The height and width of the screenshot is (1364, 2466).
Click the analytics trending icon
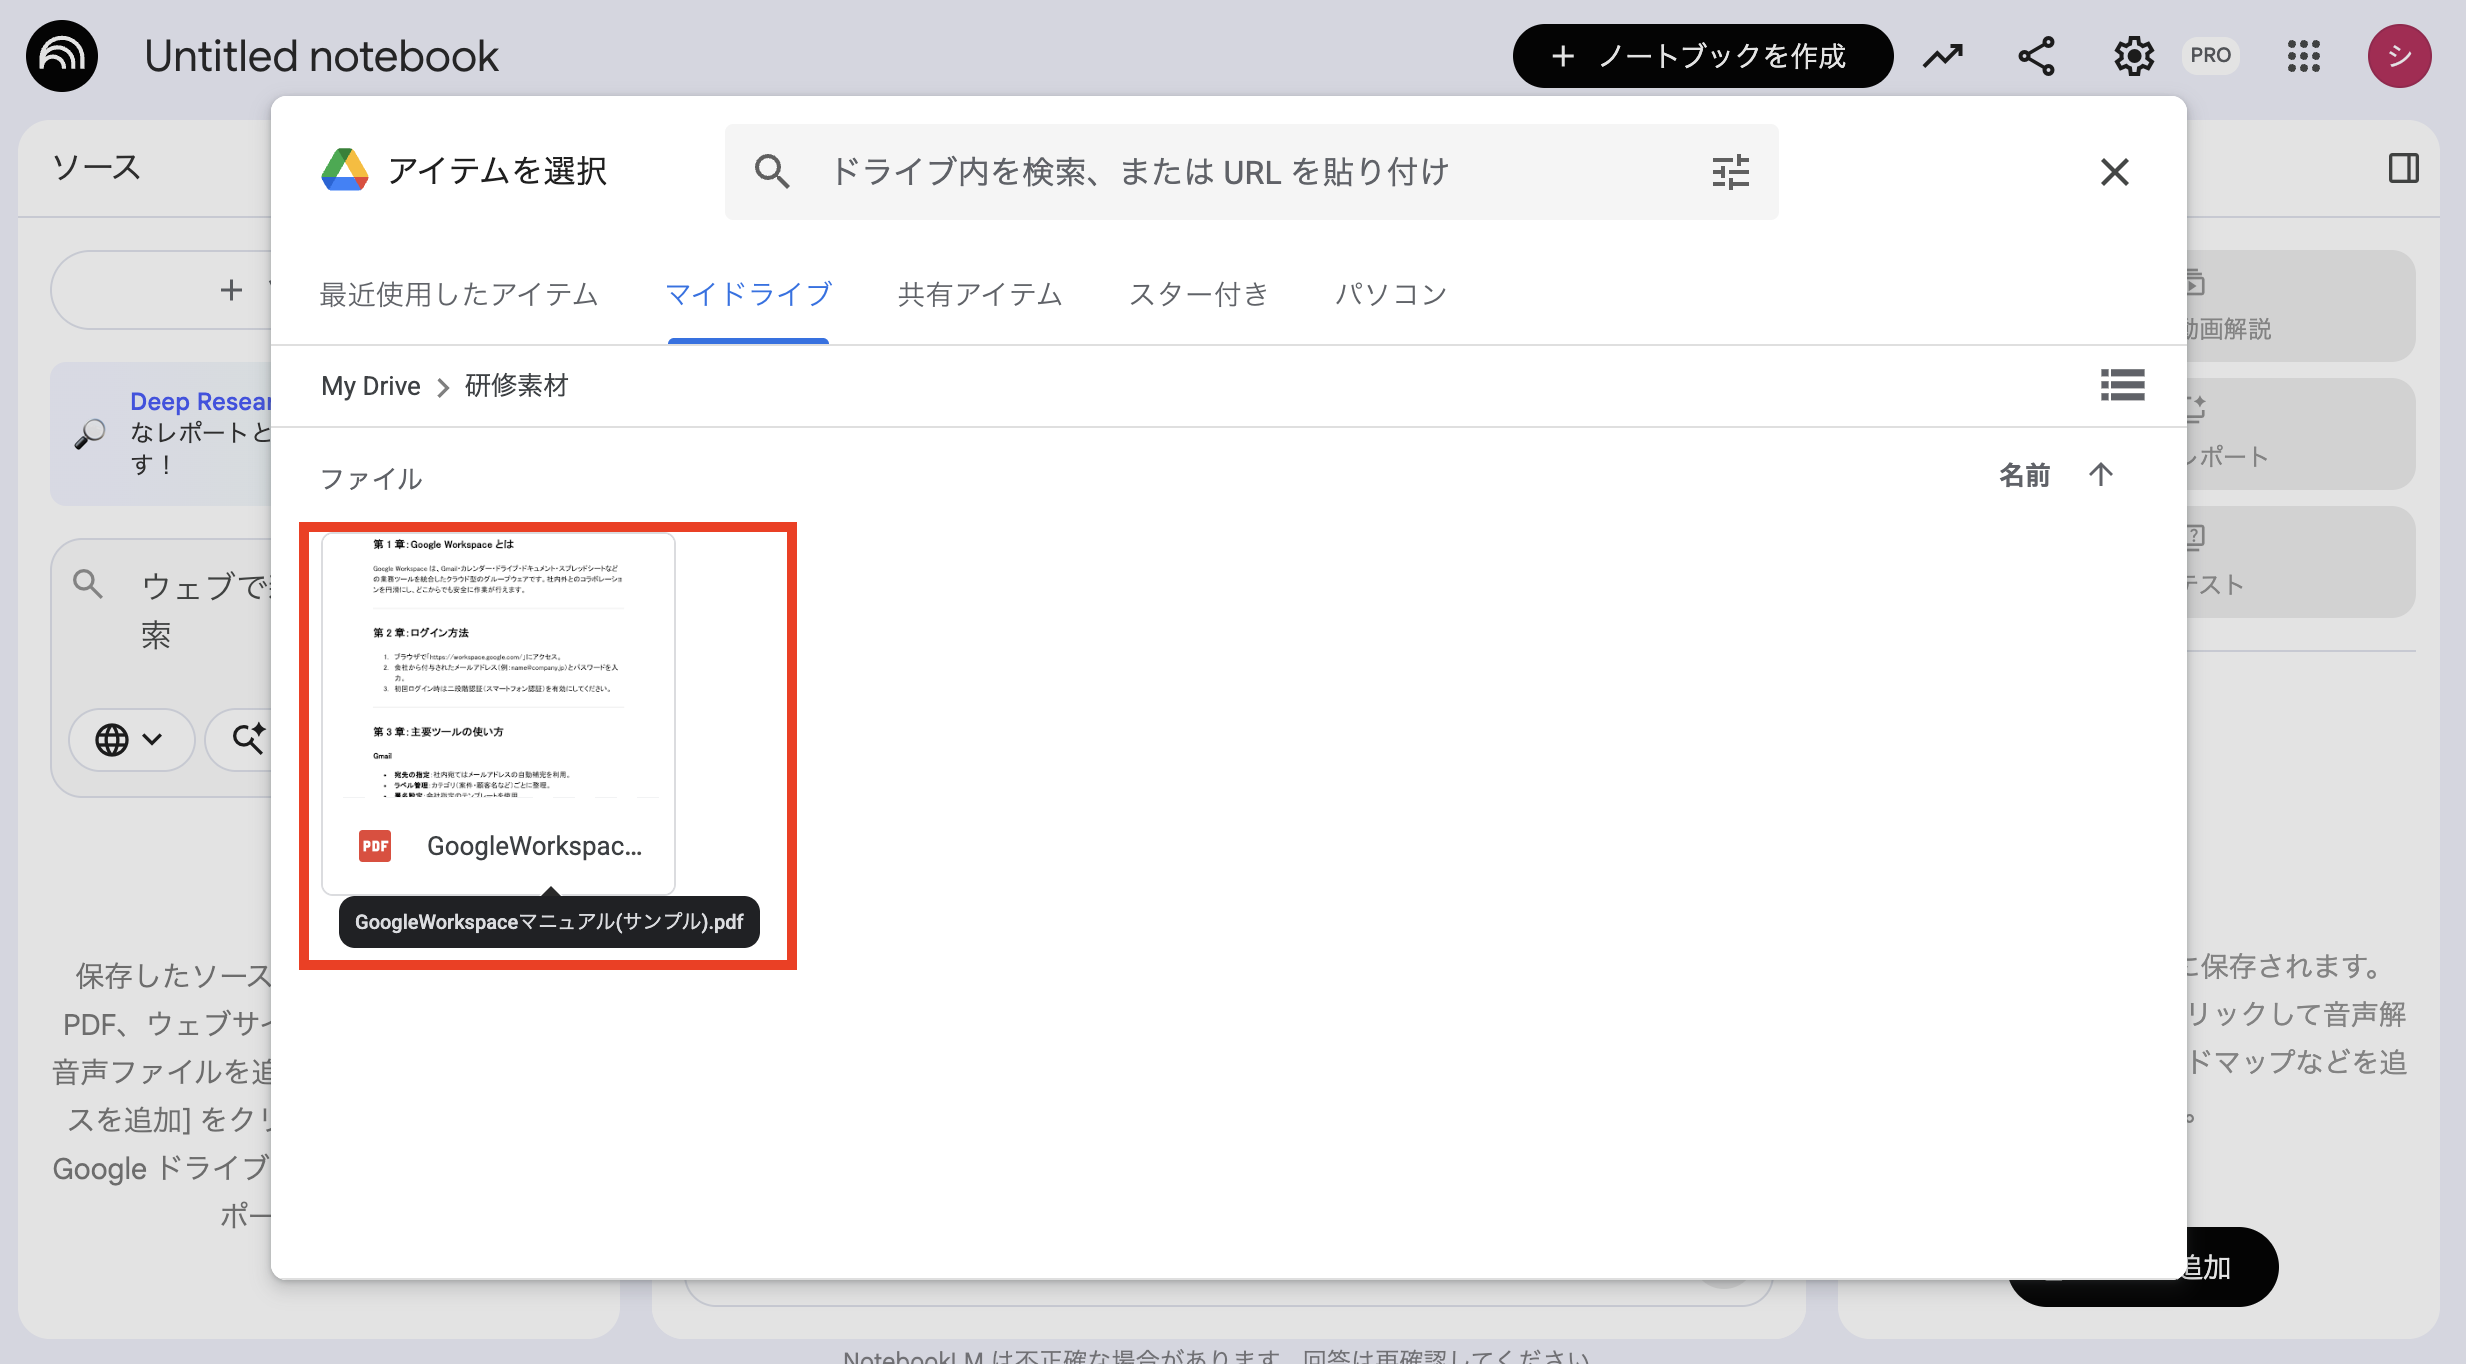click(x=1941, y=56)
